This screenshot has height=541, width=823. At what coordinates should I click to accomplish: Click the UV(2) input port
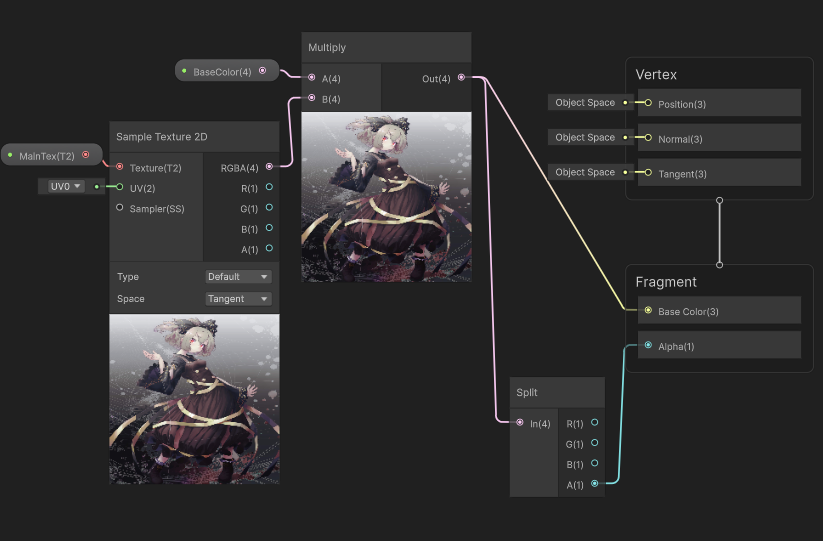point(120,187)
